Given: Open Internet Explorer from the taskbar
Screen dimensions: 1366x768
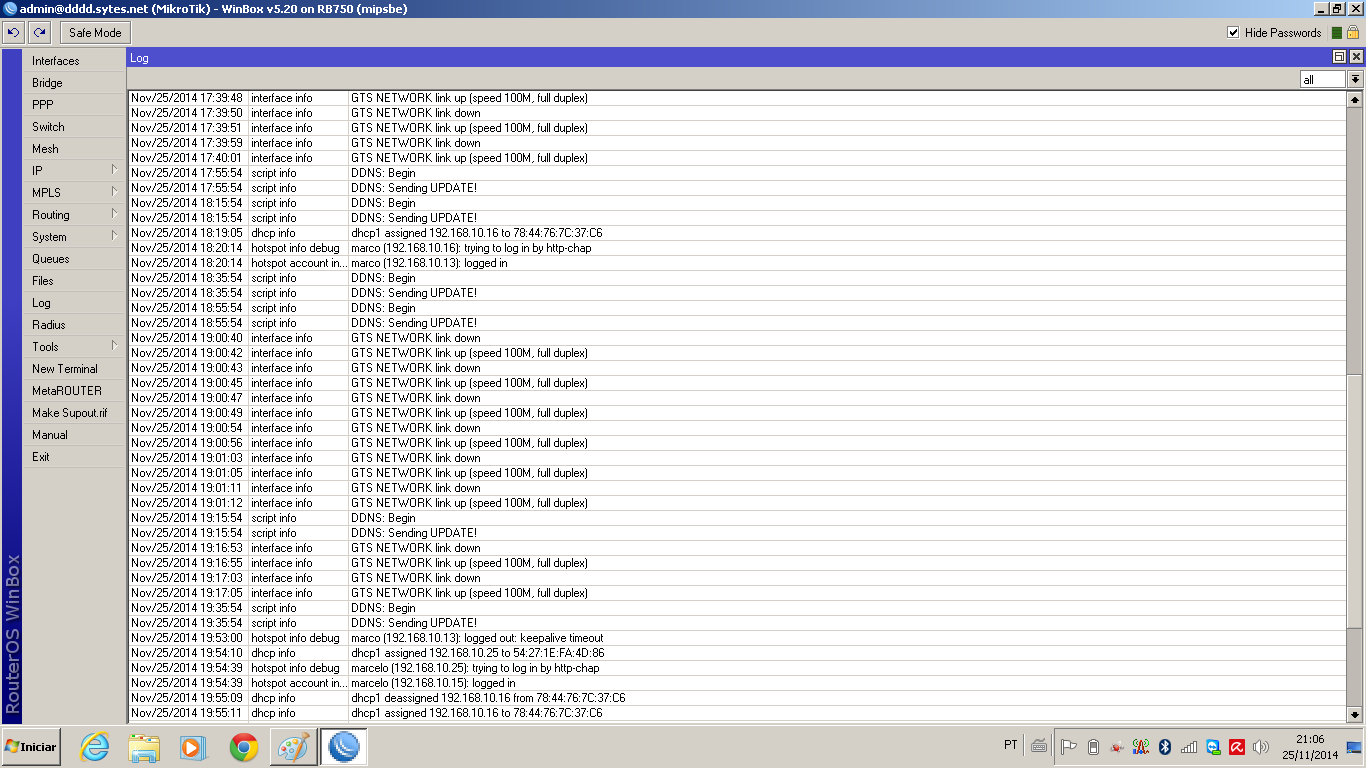Looking at the screenshot, I should click(94, 747).
